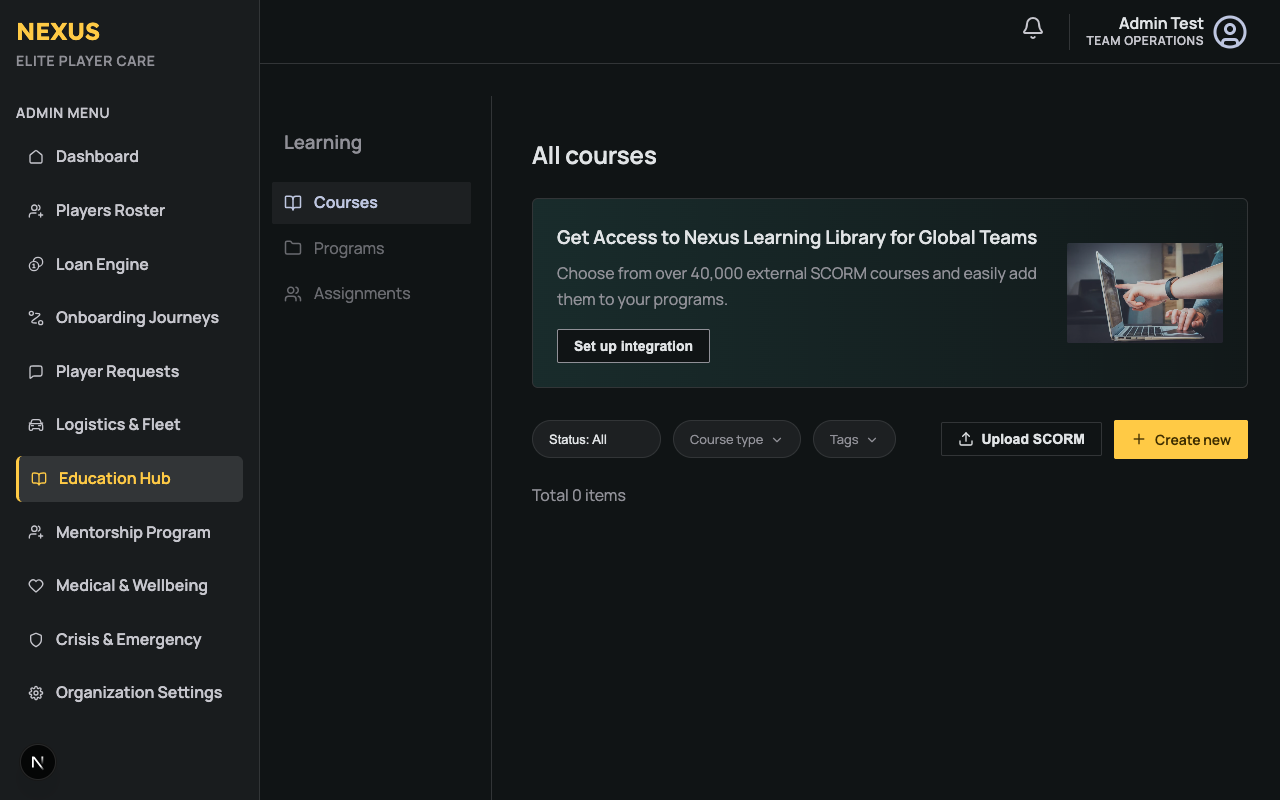Click the Upload SCORM button
1280x800 pixels.
click(x=1021, y=439)
